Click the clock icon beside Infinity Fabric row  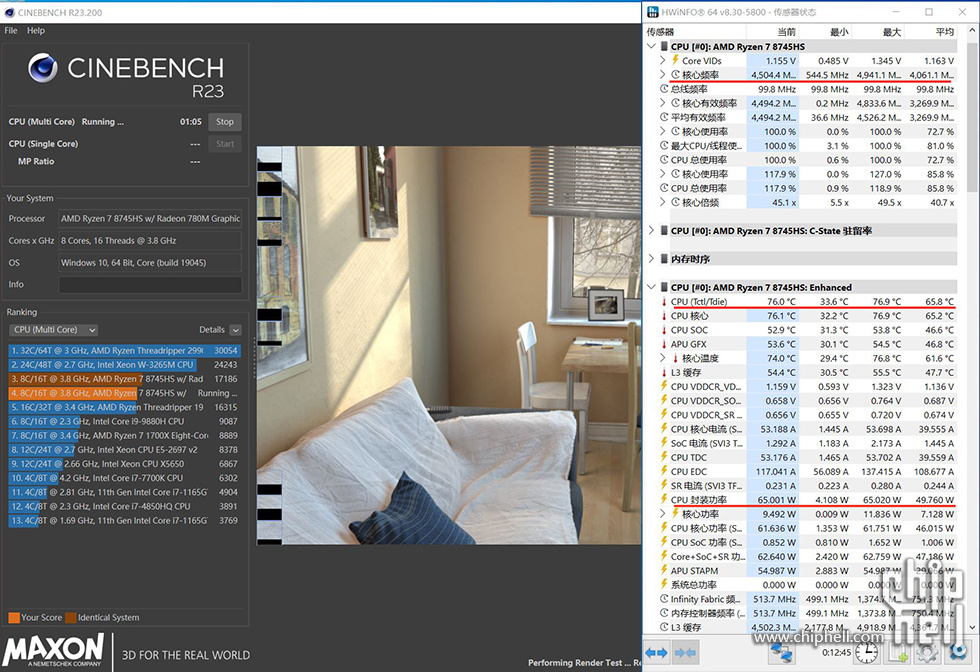[664, 599]
